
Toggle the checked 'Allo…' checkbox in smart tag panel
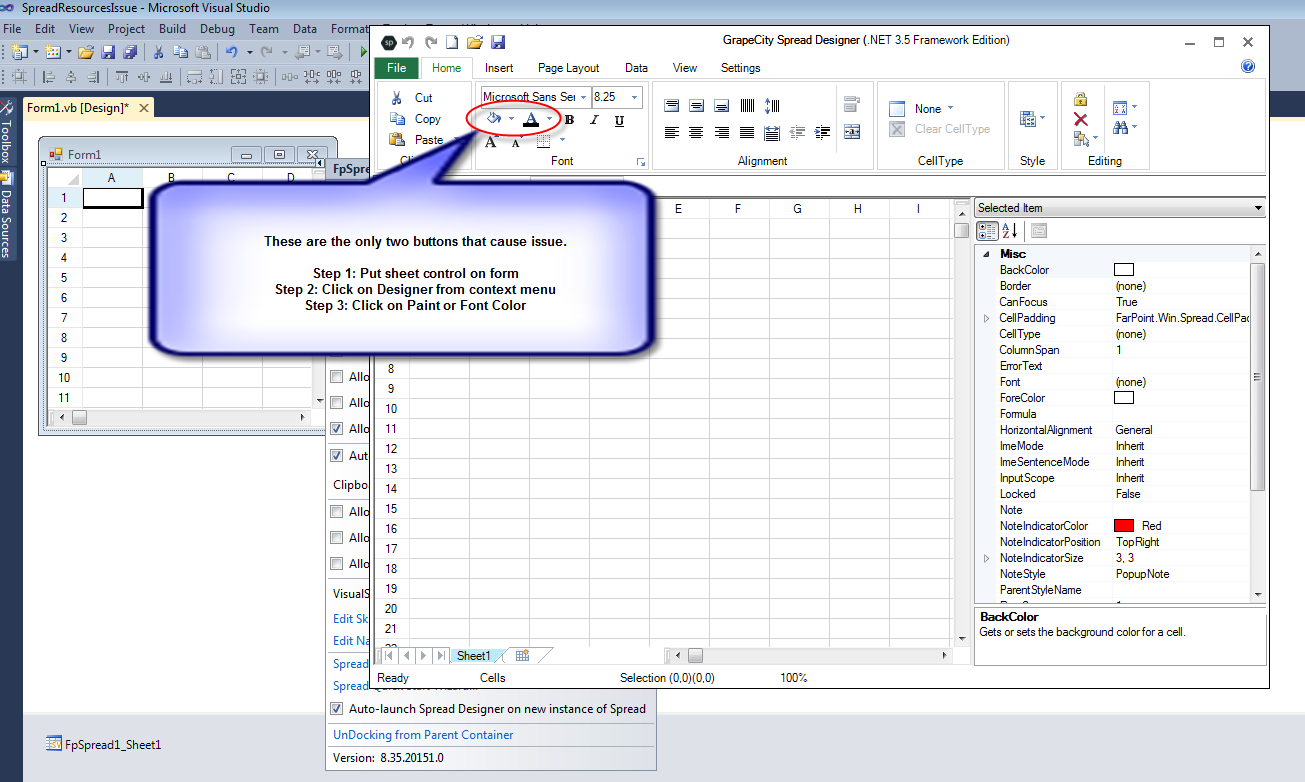click(x=337, y=428)
